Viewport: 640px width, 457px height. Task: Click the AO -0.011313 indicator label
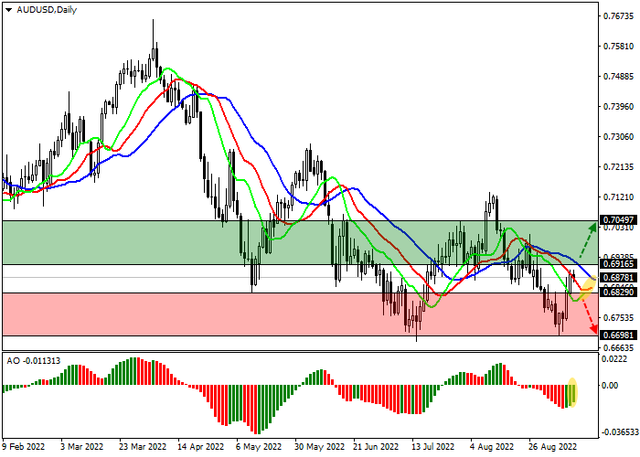(33, 361)
